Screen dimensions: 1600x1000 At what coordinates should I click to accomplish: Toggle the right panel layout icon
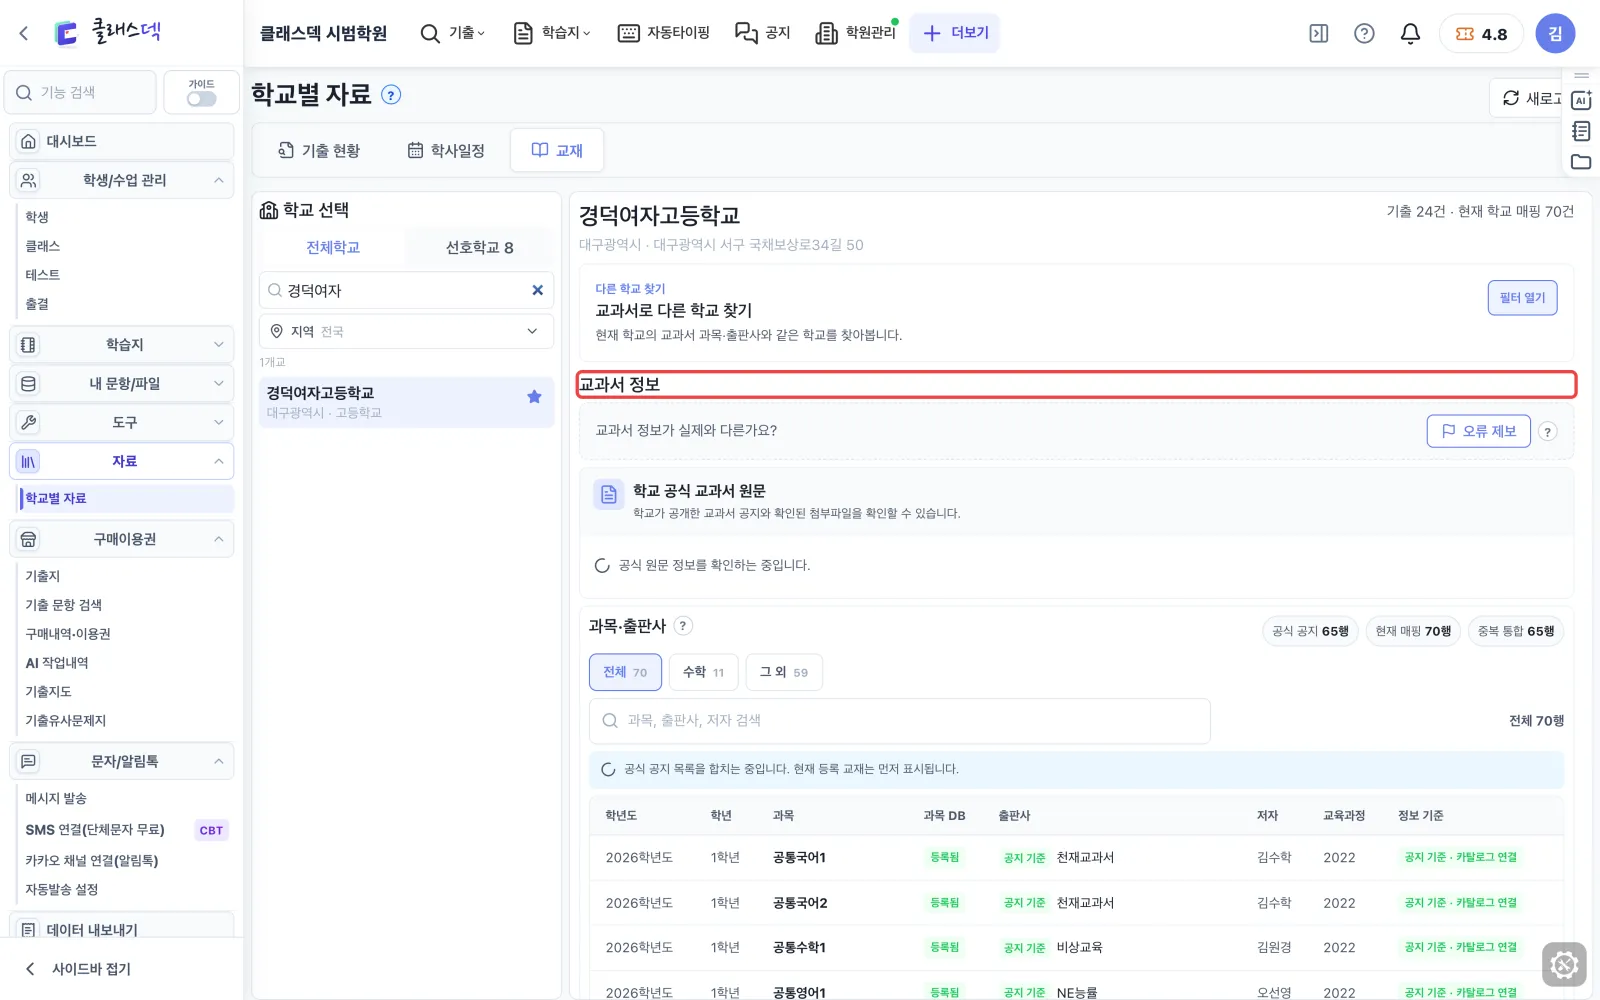click(x=1318, y=33)
